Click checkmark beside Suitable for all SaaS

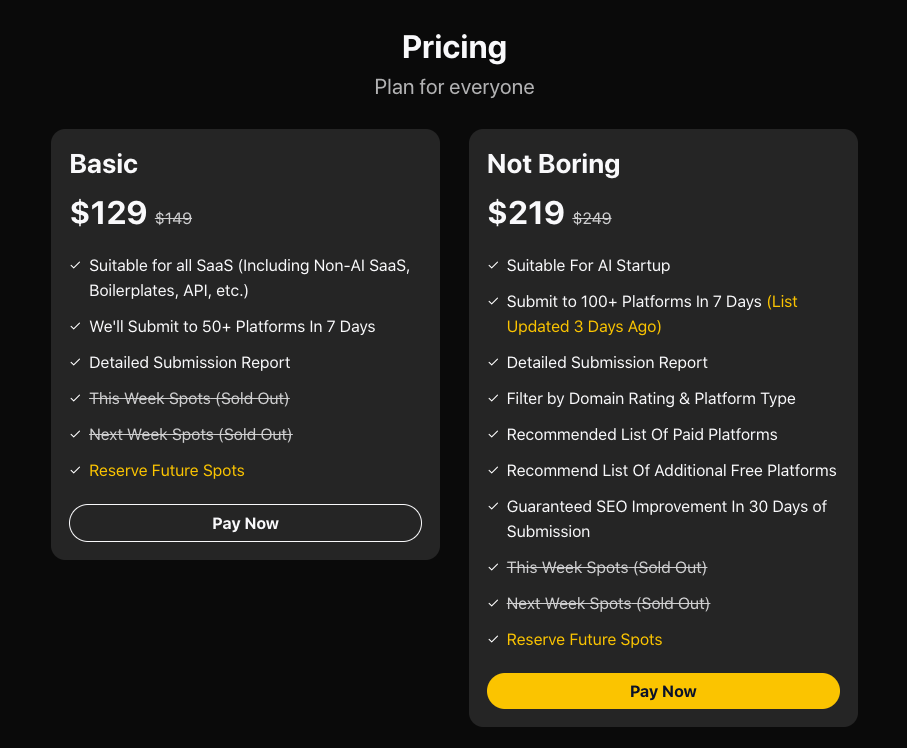[x=75, y=266]
